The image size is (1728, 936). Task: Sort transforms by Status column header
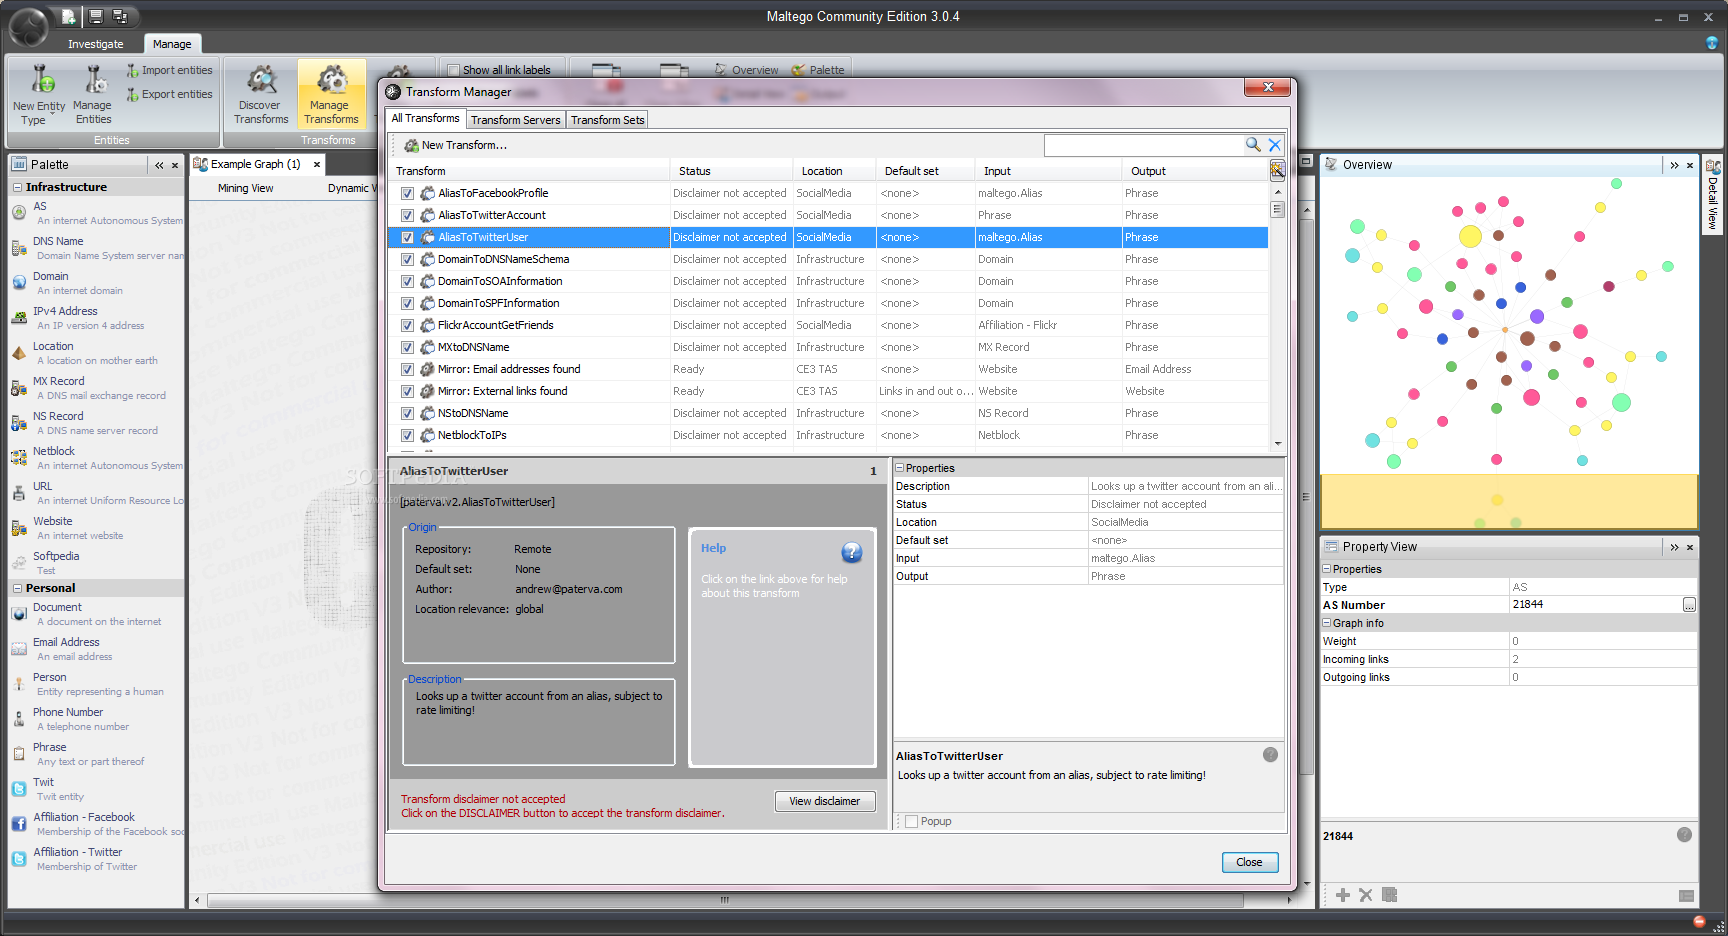coord(731,171)
